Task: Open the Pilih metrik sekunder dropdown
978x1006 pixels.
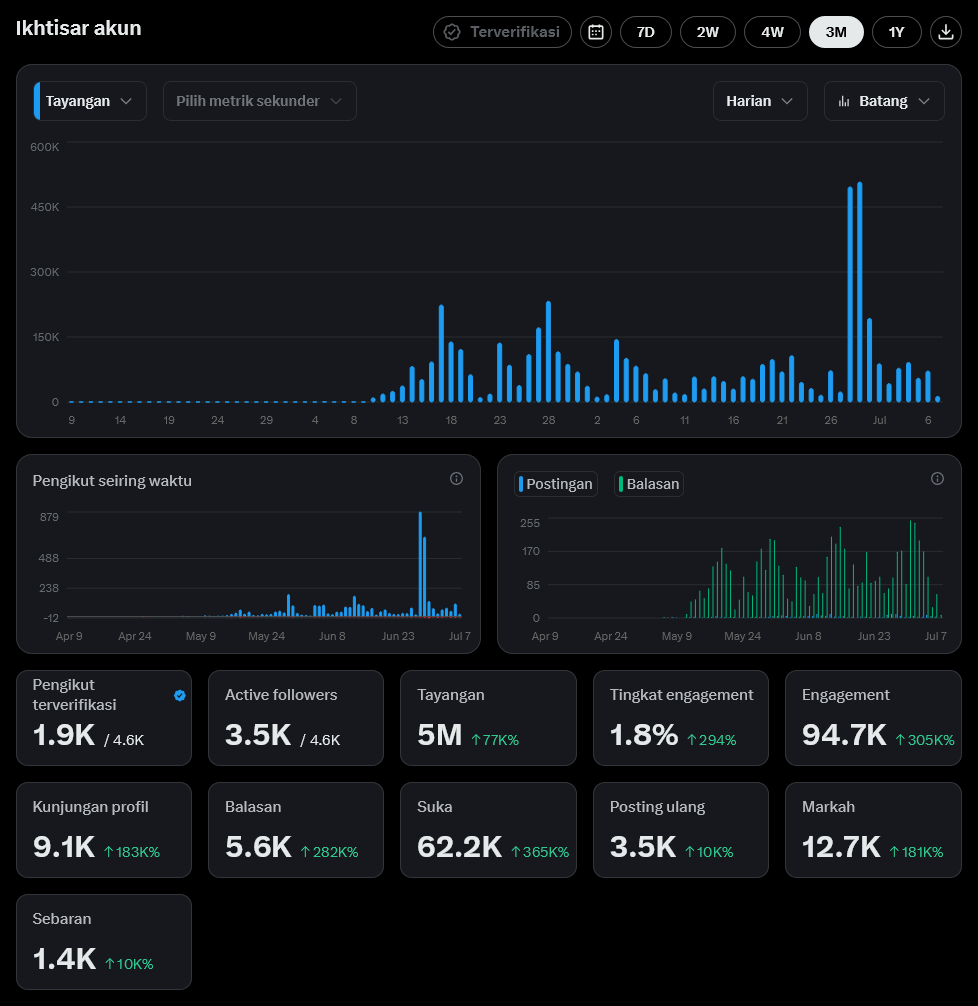Action: (x=260, y=101)
